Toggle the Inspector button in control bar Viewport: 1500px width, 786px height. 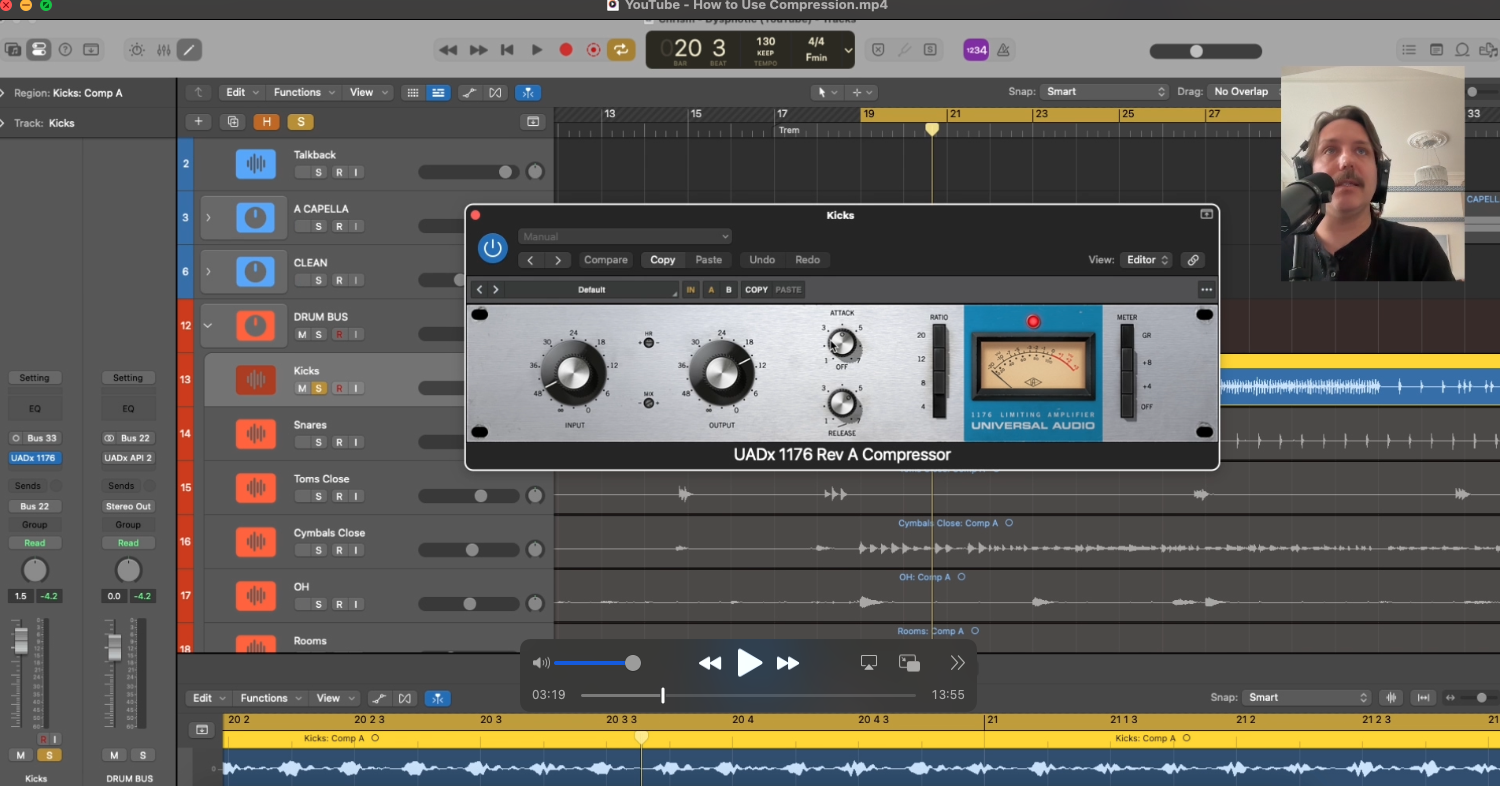pyautogui.click(x=39, y=49)
